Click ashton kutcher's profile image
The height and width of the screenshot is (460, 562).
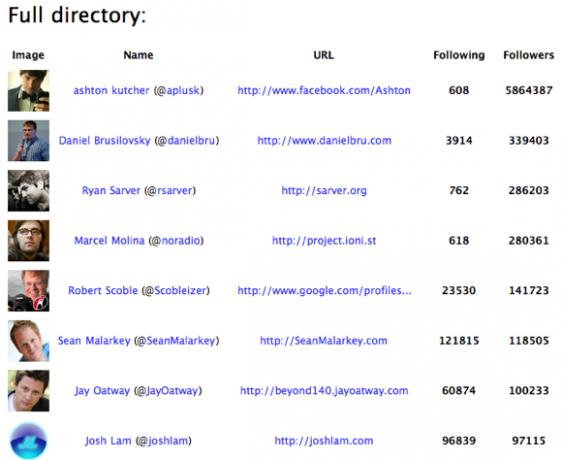tap(29, 91)
